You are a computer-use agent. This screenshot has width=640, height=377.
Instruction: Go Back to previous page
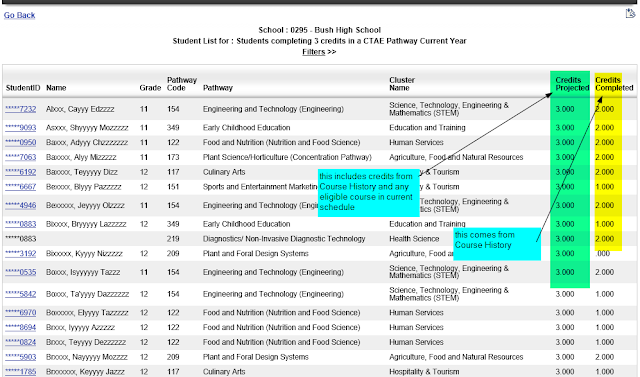(20, 15)
